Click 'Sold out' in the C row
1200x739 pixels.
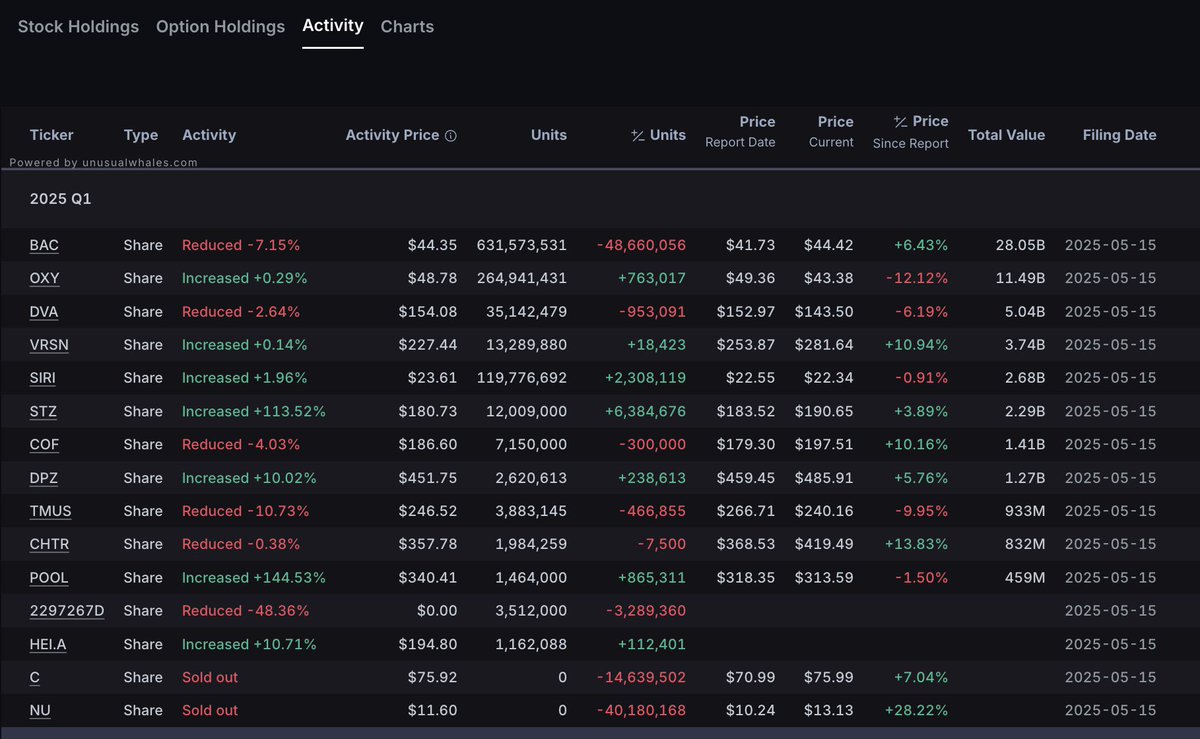210,677
